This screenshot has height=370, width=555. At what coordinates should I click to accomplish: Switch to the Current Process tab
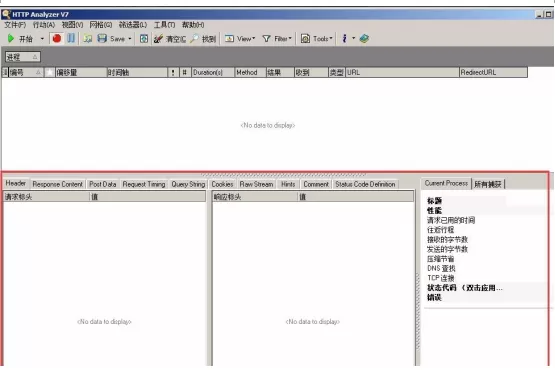446,183
